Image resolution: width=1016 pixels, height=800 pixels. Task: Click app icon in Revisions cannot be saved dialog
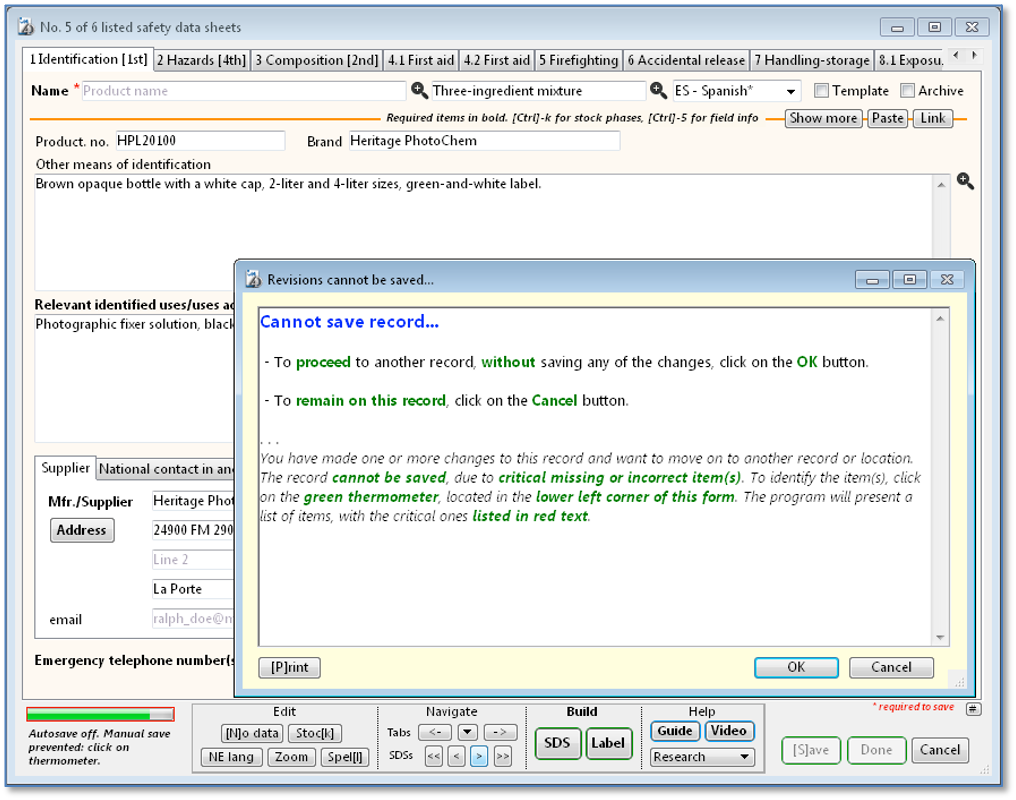pos(253,280)
